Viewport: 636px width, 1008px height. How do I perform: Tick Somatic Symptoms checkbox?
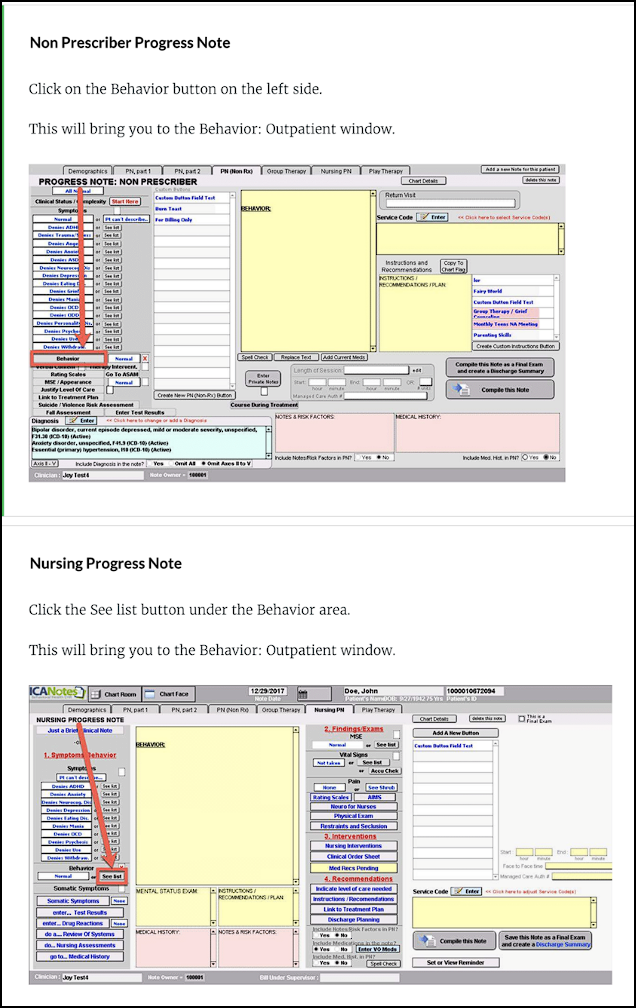coord(122,888)
